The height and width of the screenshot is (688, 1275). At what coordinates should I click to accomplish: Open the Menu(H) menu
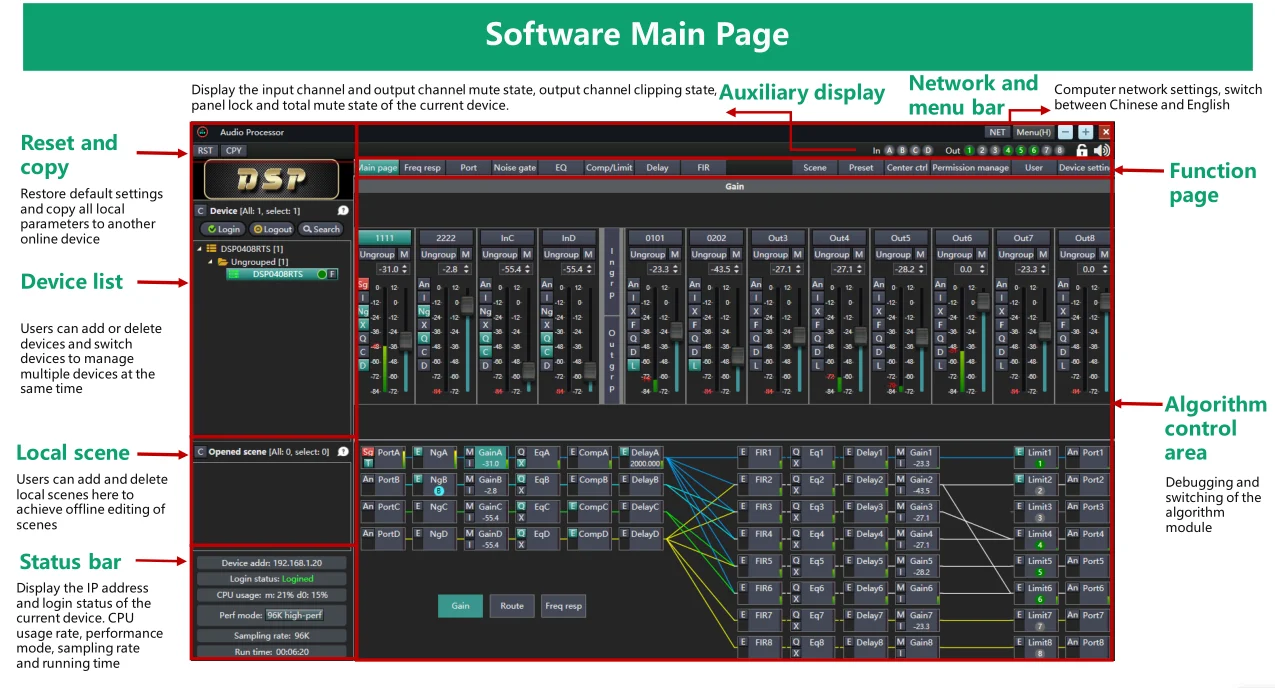click(1033, 132)
